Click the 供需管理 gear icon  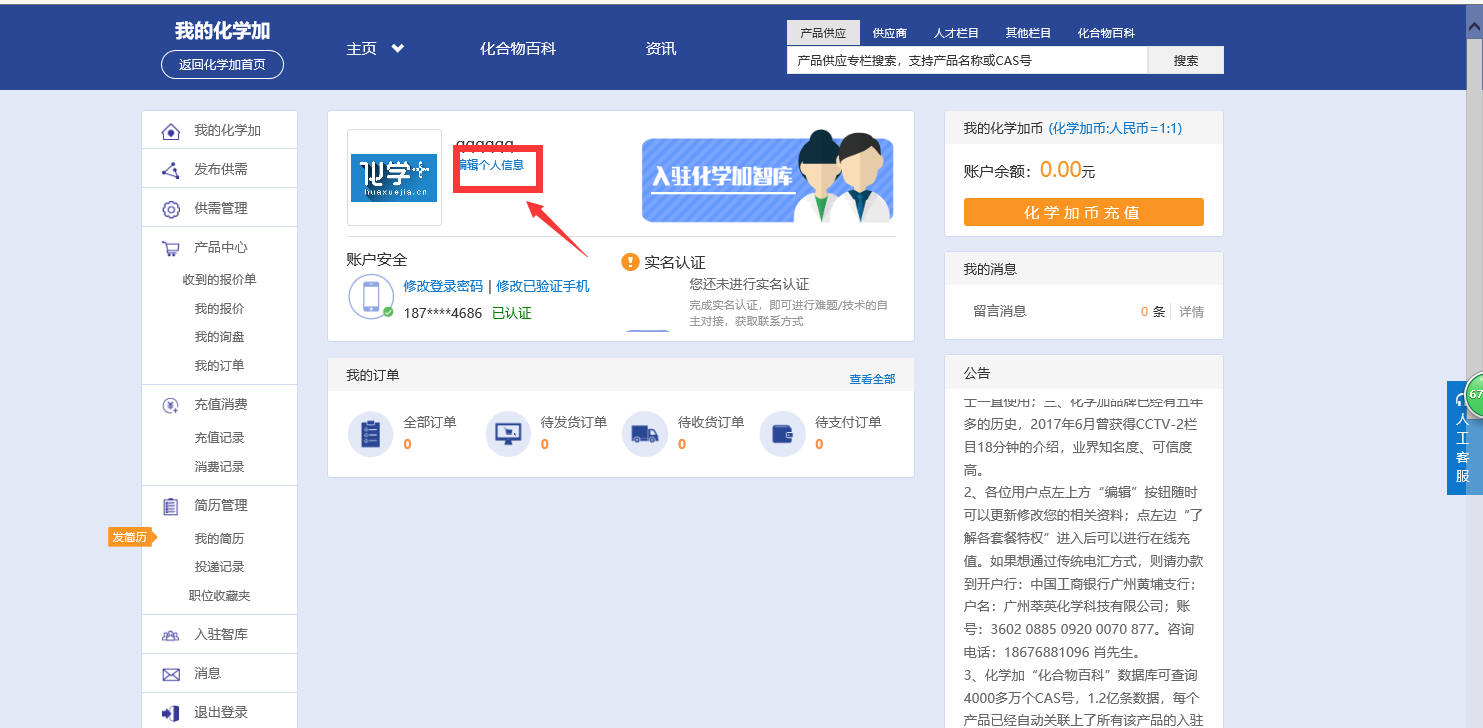click(171, 209)
